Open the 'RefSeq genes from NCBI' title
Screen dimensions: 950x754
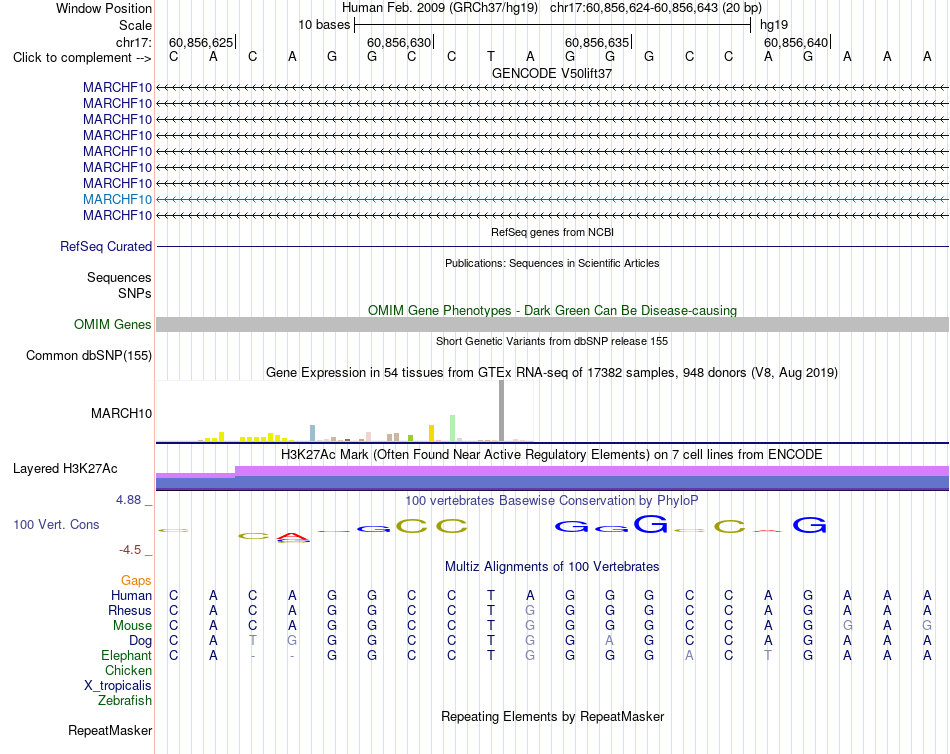point(552,232)
